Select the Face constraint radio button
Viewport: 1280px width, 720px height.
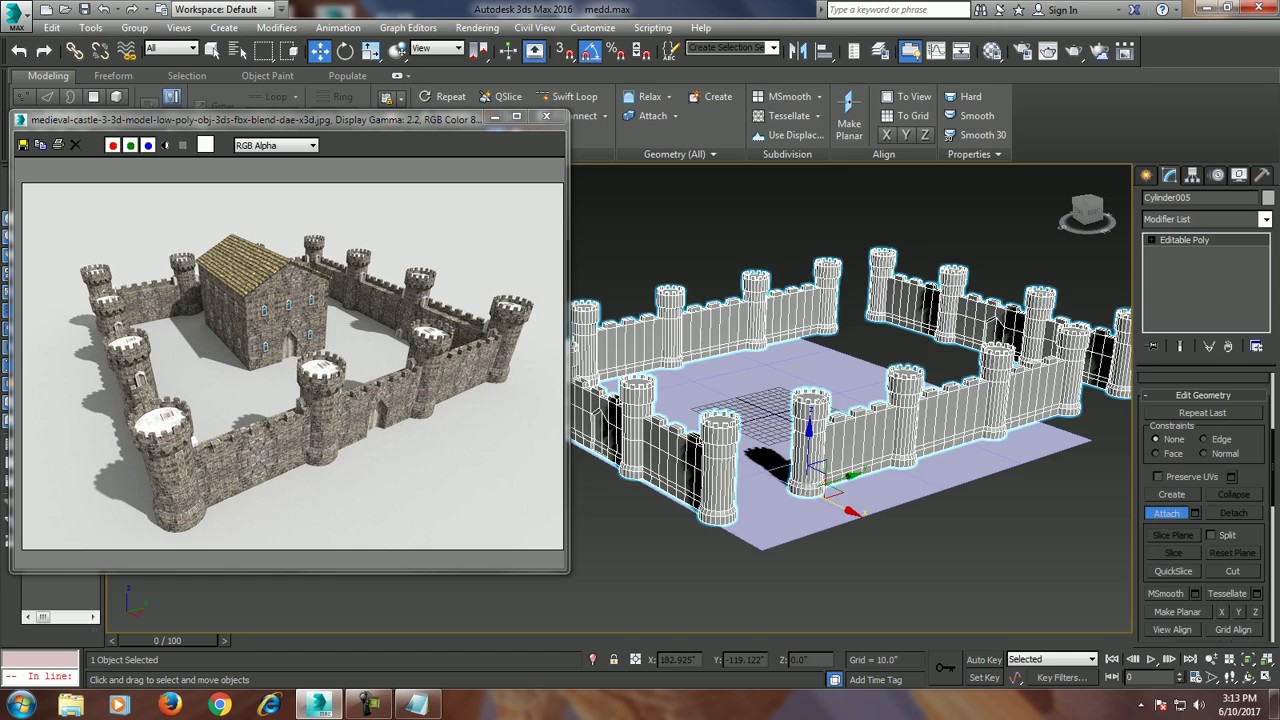pos(1156,454)
